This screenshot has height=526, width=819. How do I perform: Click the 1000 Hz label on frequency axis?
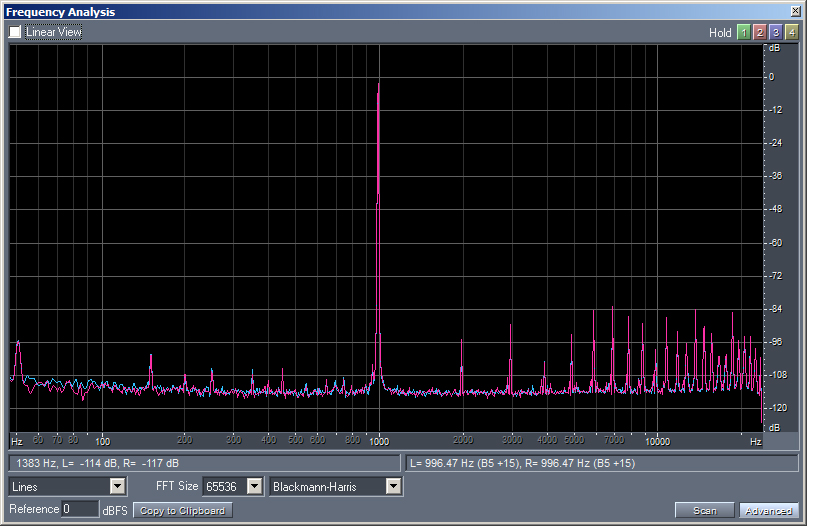tap(379, 442)
